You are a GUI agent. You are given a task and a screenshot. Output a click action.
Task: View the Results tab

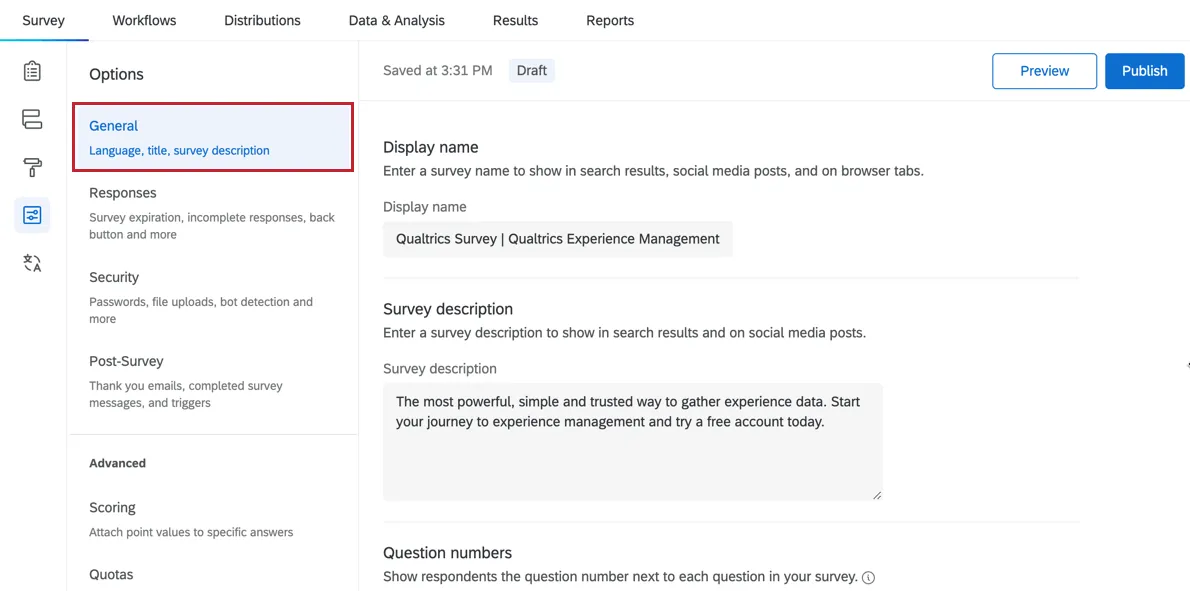click(x=515, y=20)
